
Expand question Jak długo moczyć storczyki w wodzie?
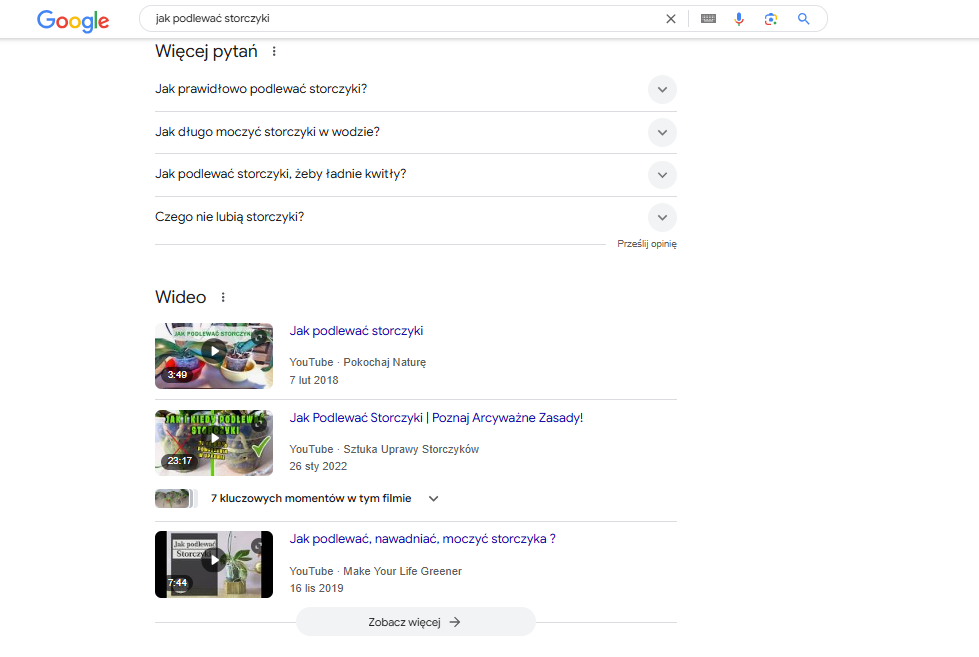click(x=662, y=132)
